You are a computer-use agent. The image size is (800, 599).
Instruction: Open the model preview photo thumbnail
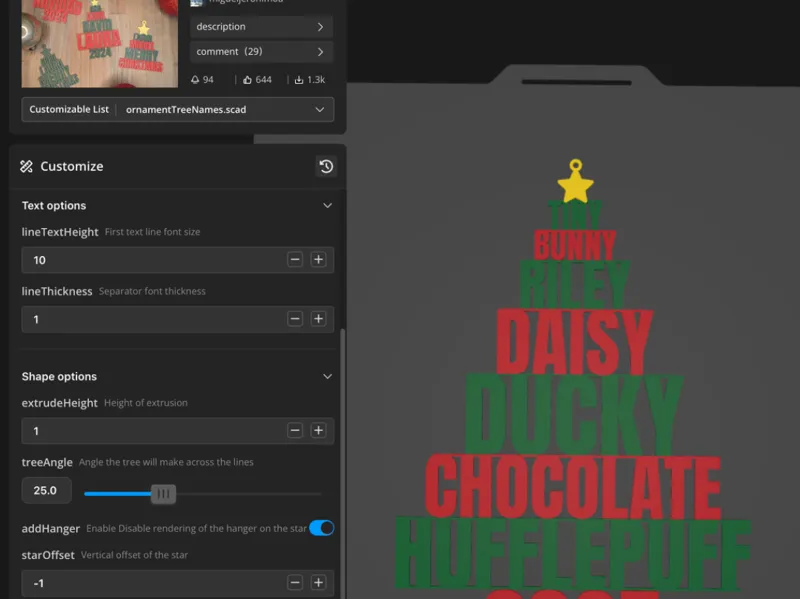[x=99, y=43]
